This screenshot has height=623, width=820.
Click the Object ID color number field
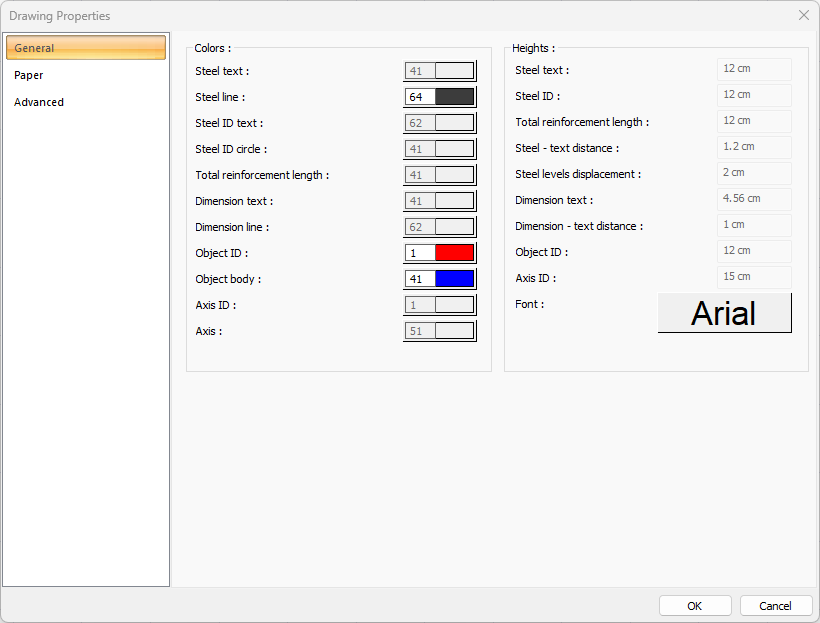click(x=420, y=253)
